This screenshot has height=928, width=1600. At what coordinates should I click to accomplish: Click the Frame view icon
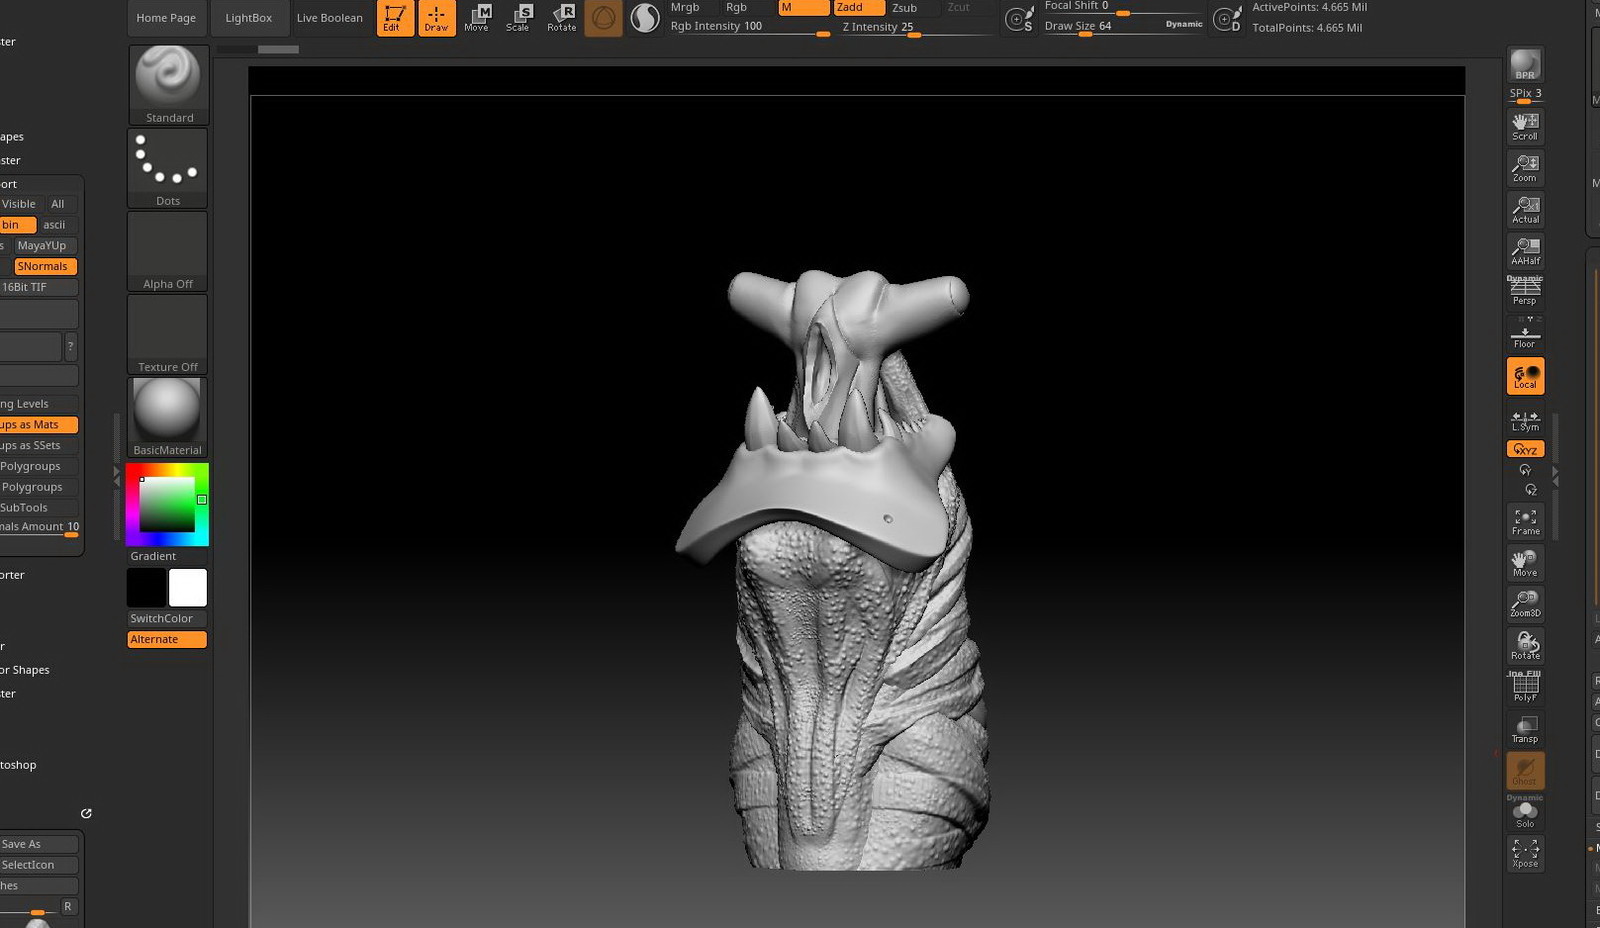pyautogui.click(x=1525, y=521)
